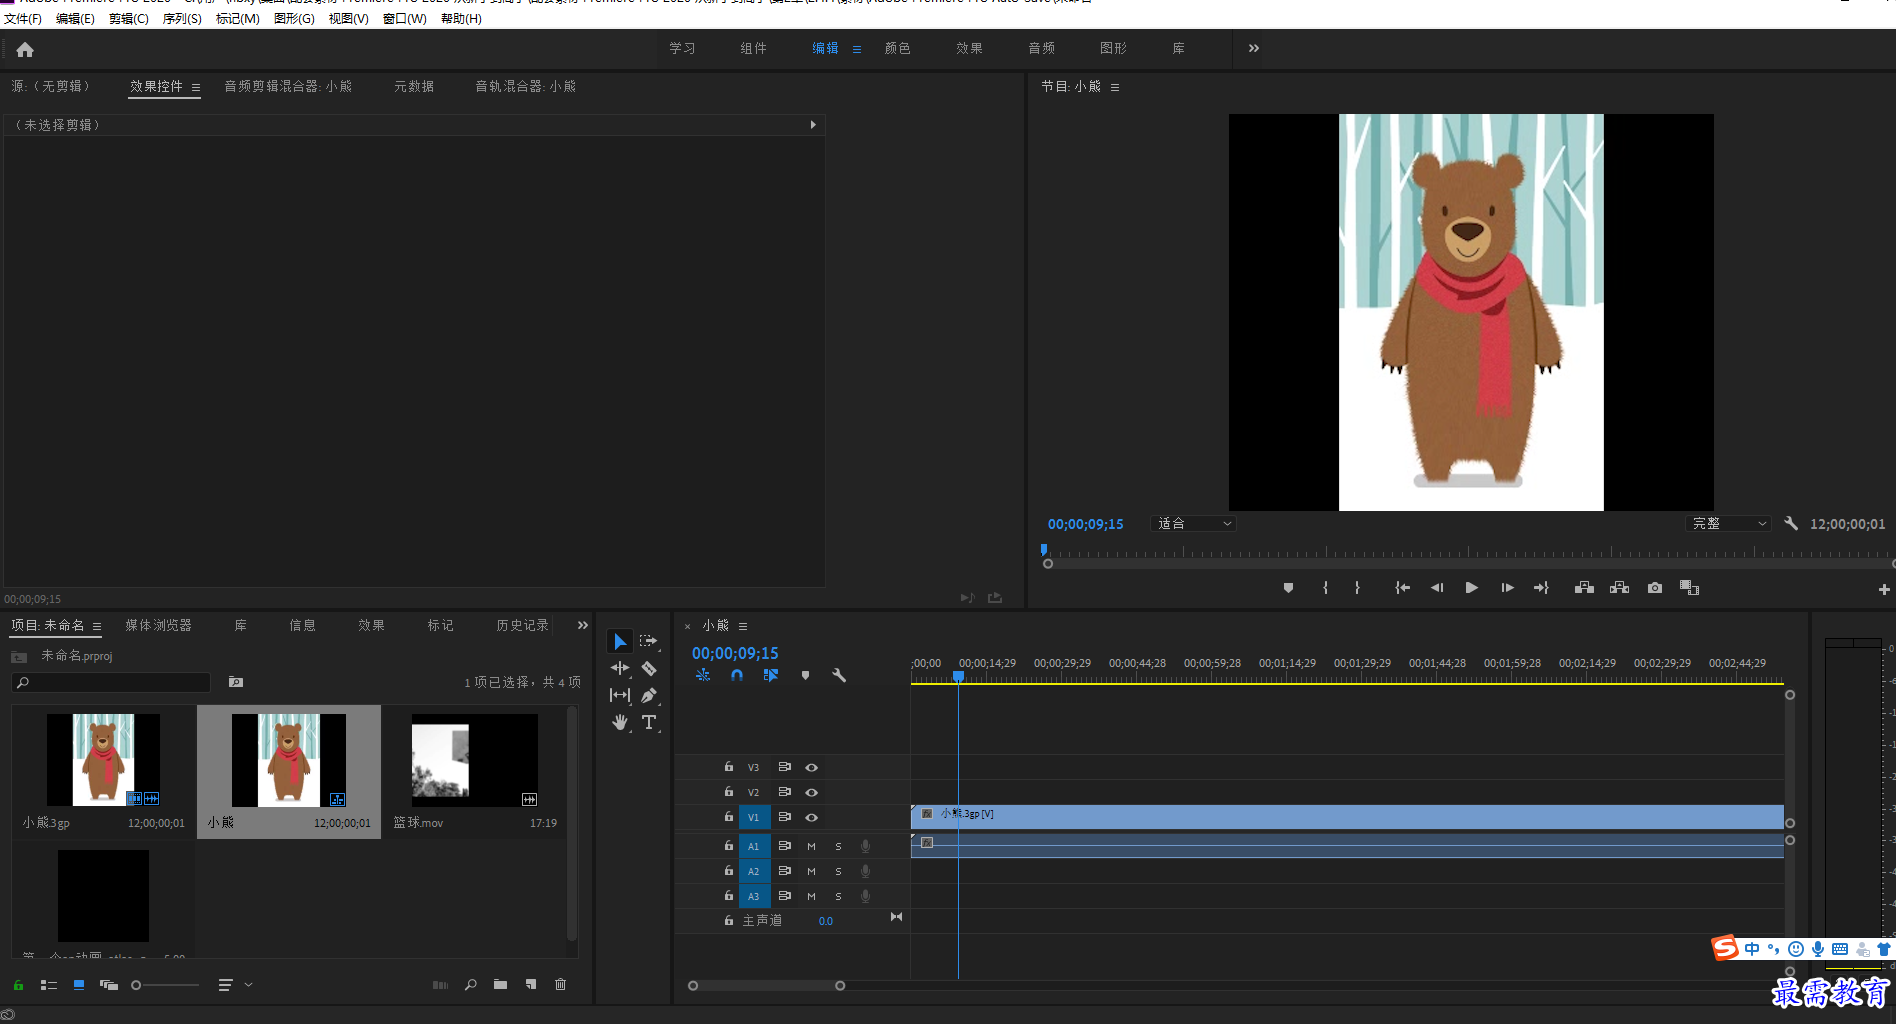Expand clip selector arrow in effect controls

(813, 125)
